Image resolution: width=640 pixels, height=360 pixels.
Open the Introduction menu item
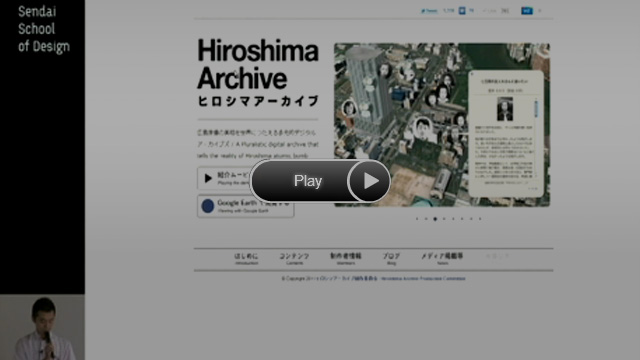tap(247, 259)
